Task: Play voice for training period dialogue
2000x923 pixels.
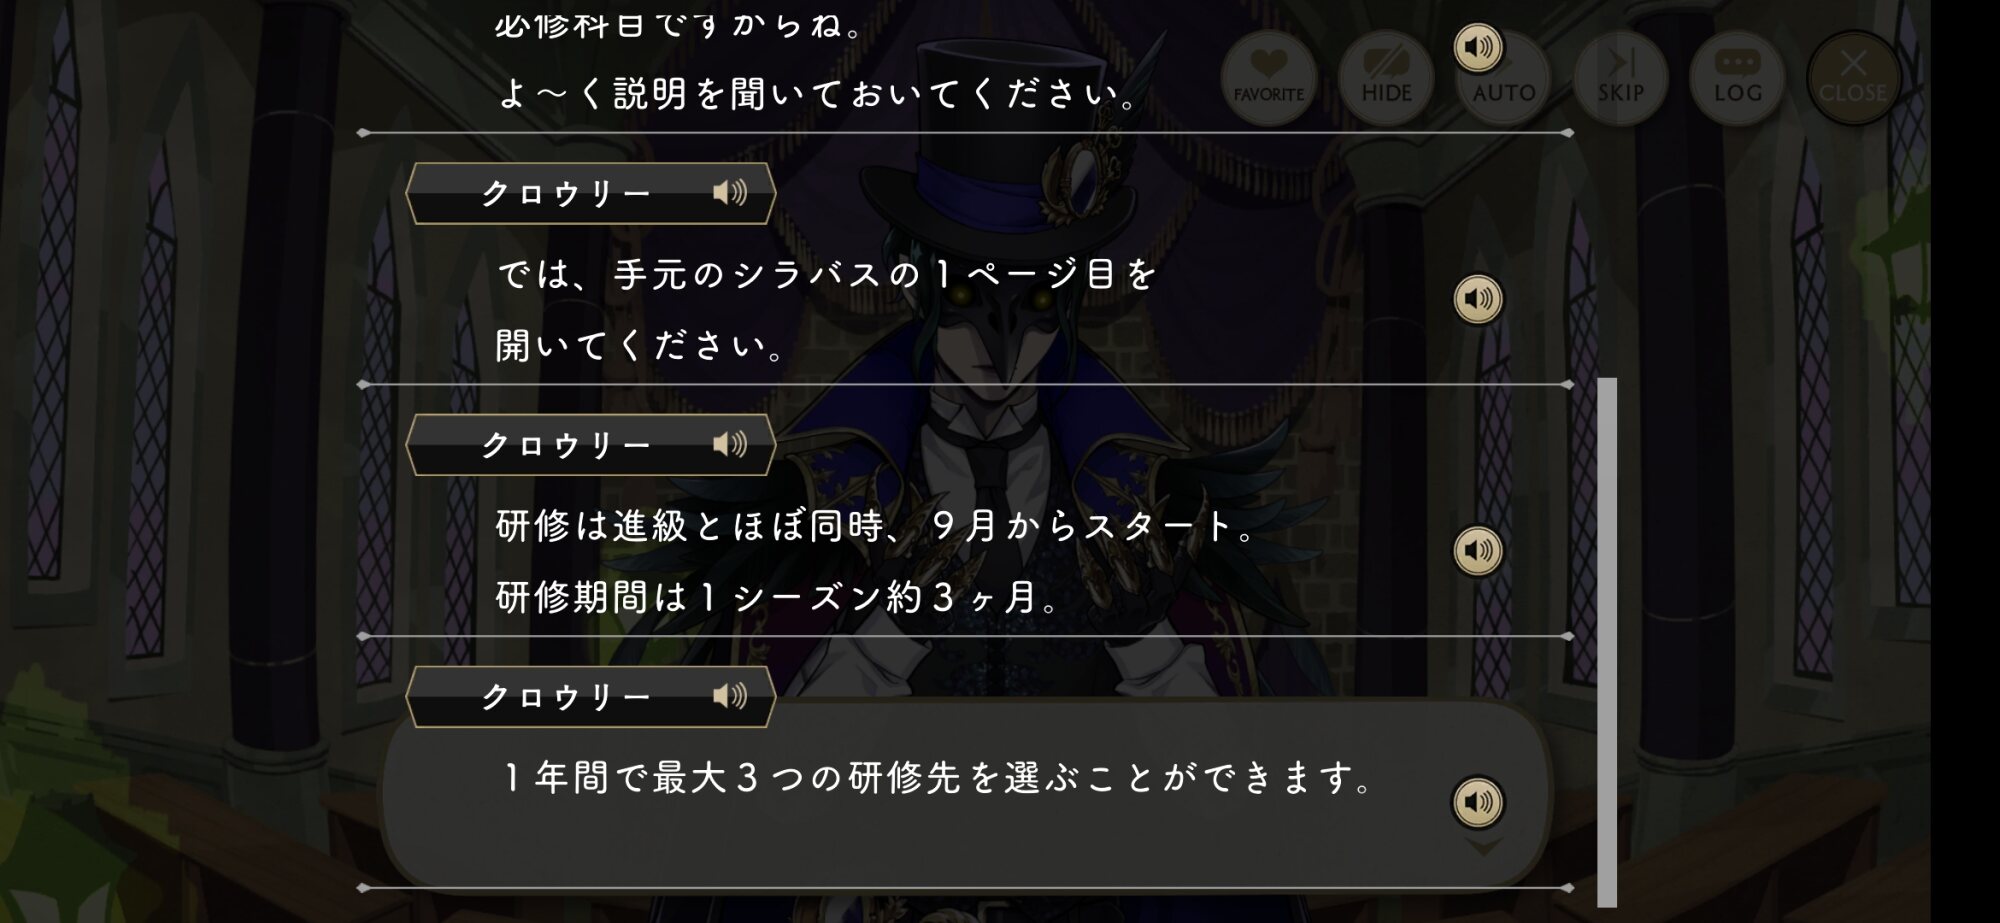Action: pyautogui.click(x=1478, y=550)
